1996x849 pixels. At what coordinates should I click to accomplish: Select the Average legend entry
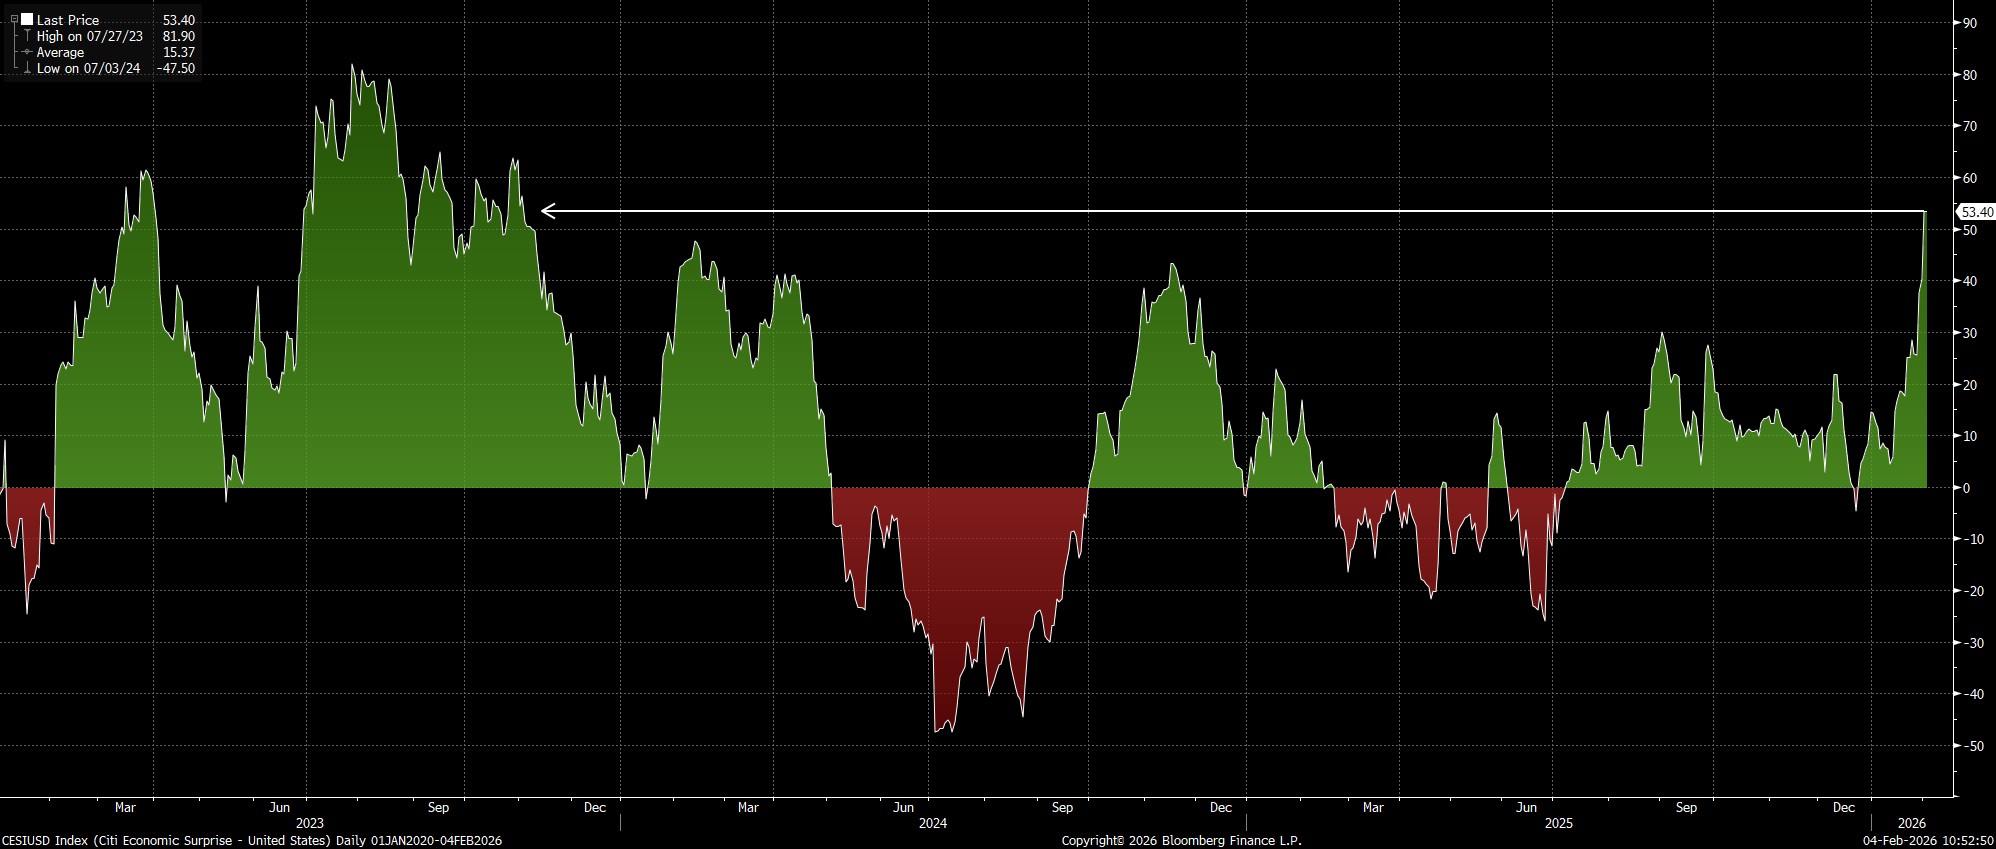click(x=60, y=52)
